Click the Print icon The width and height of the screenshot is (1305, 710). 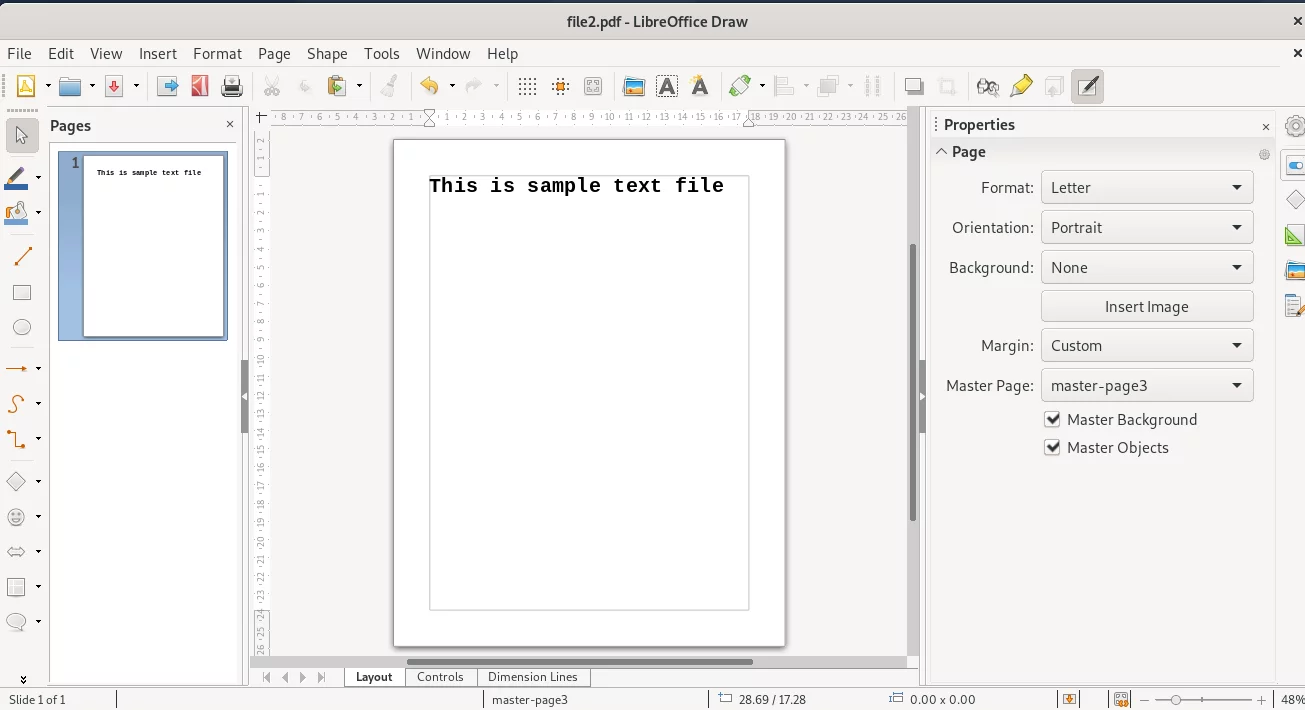click(x=232, y=86)
